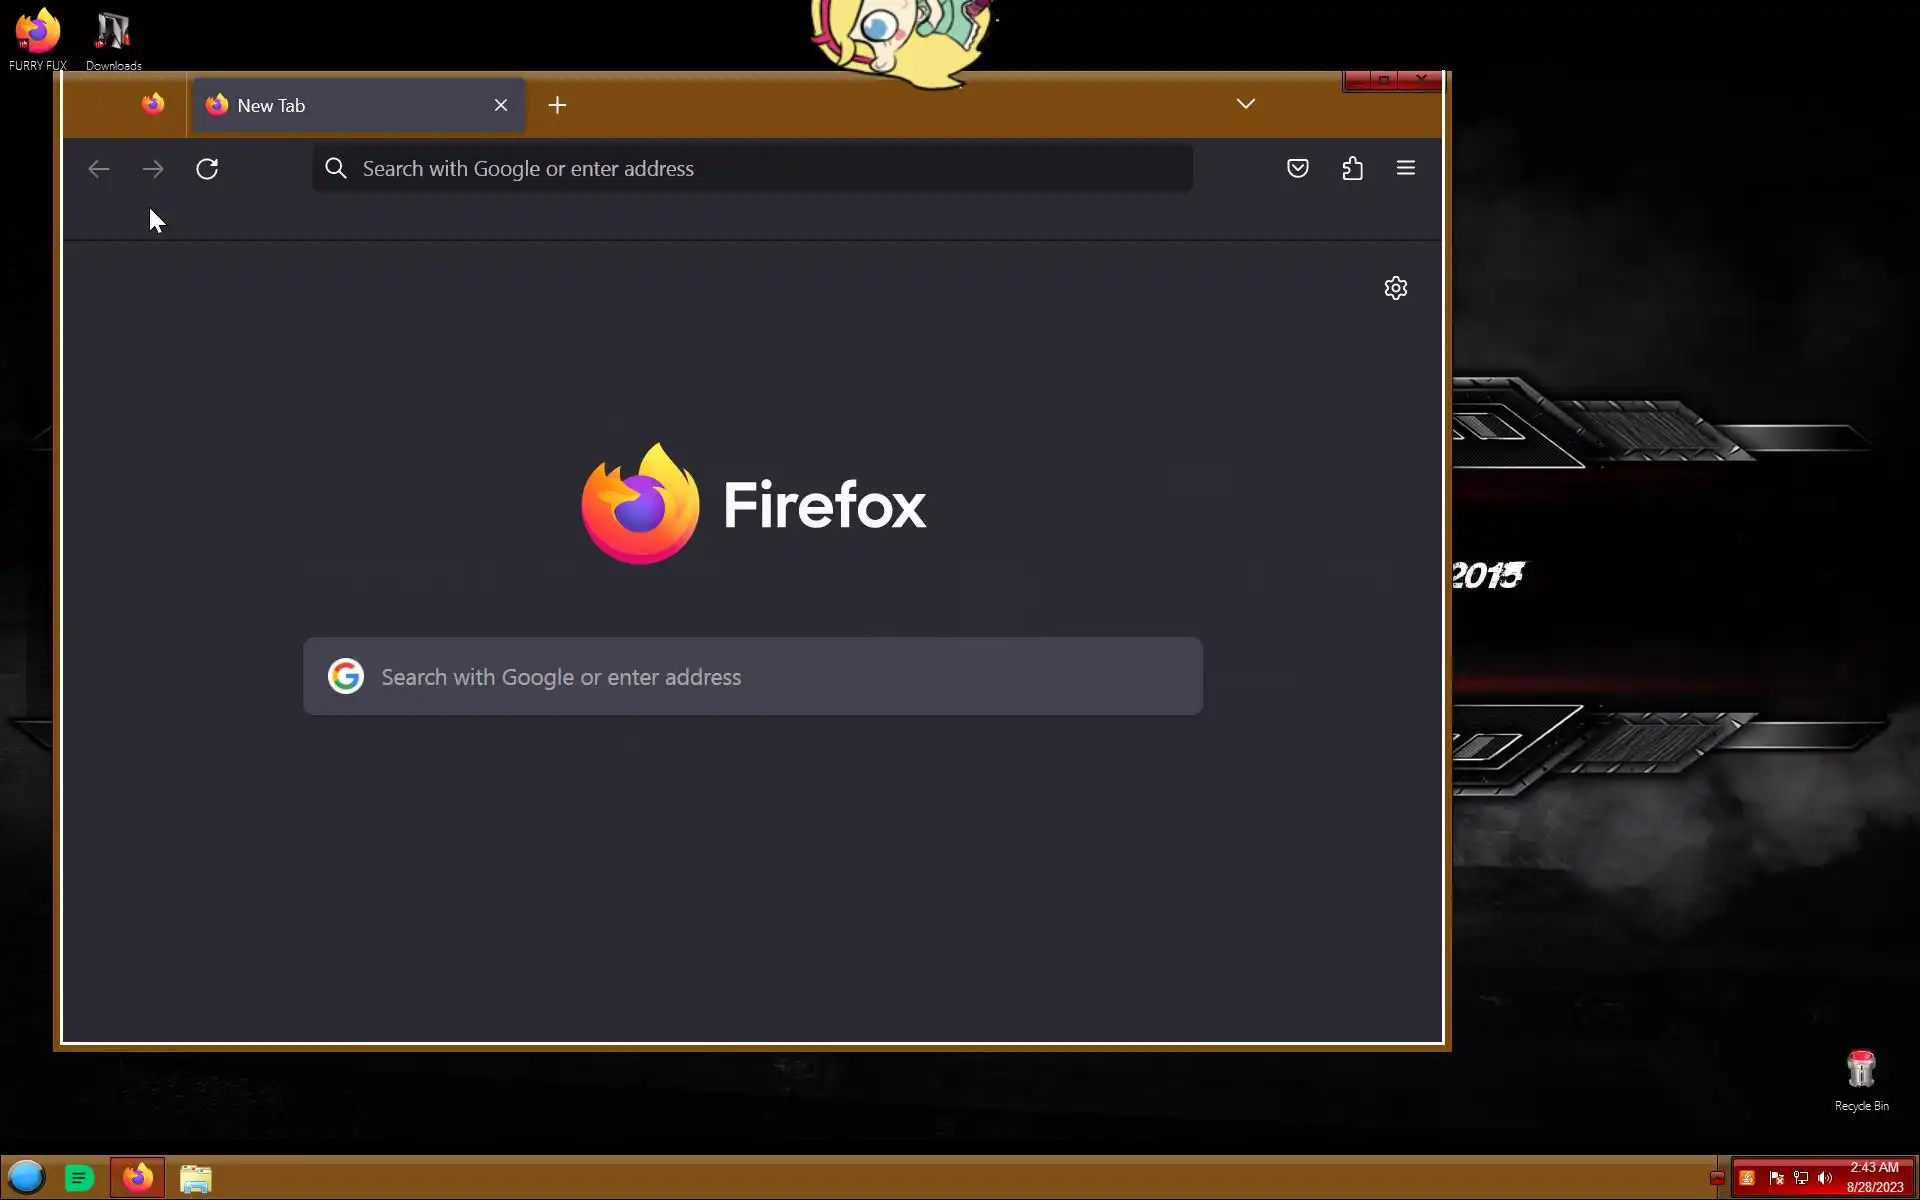Open the network tray icon

1801,1178
